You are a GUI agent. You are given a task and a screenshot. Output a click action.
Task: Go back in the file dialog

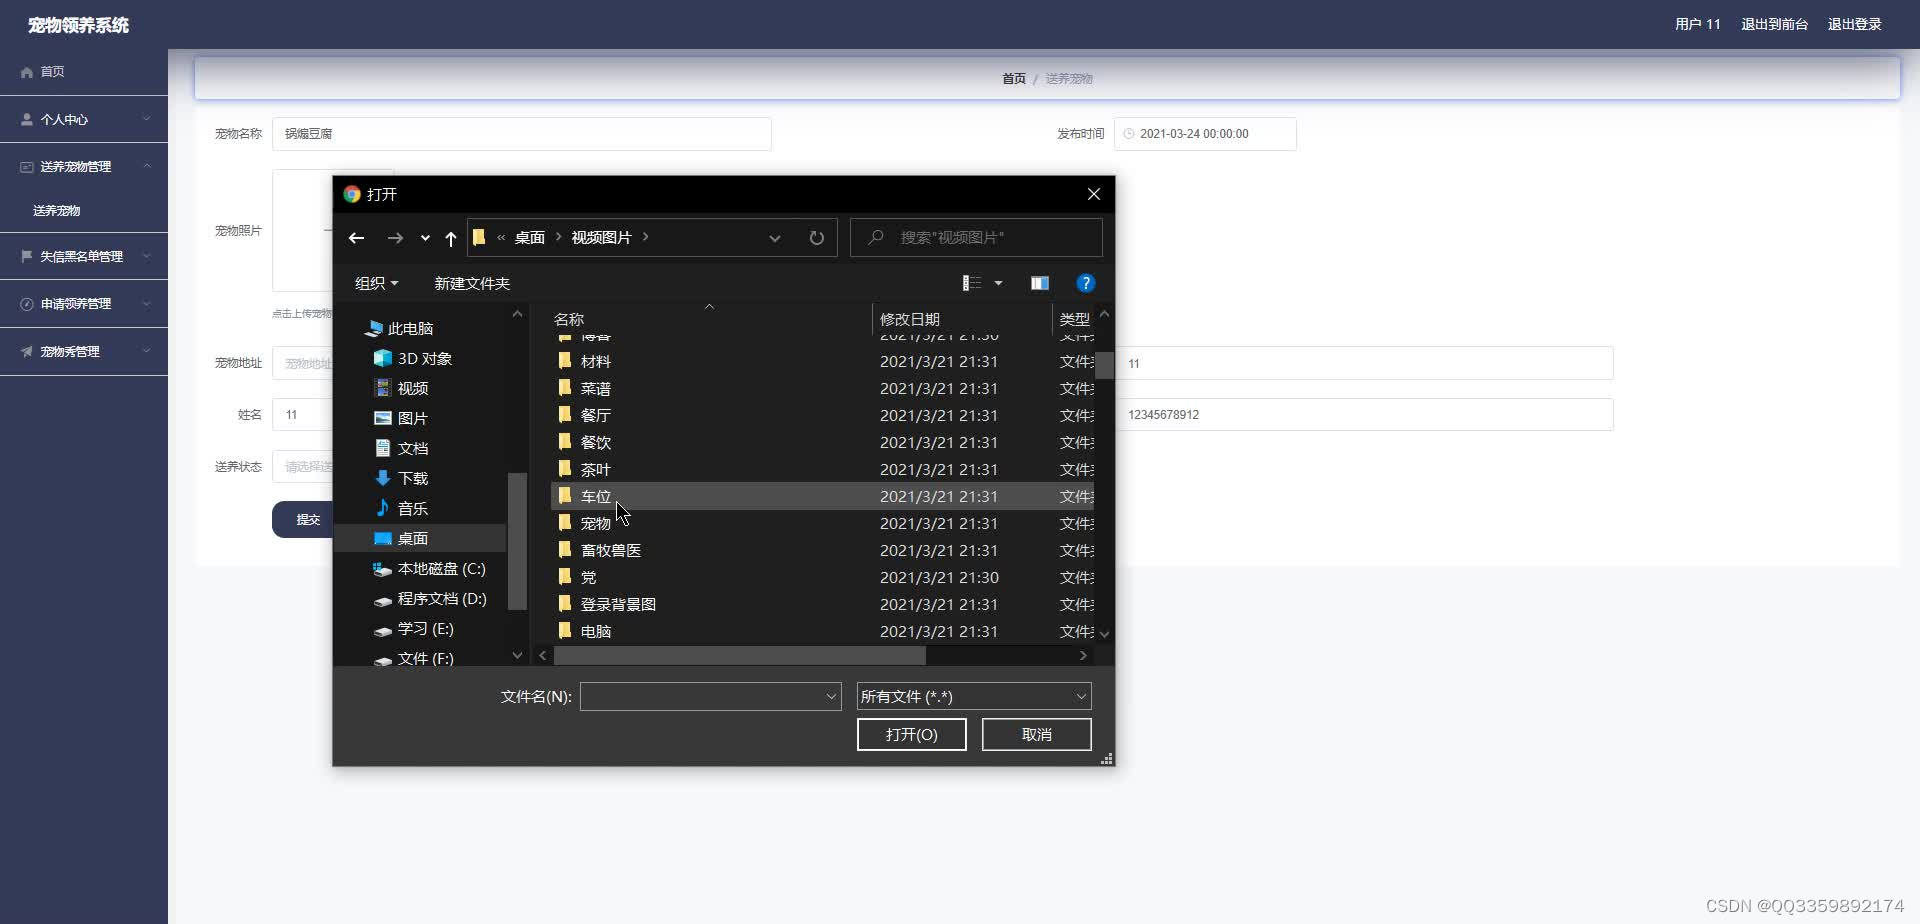(x=356, y=238)
